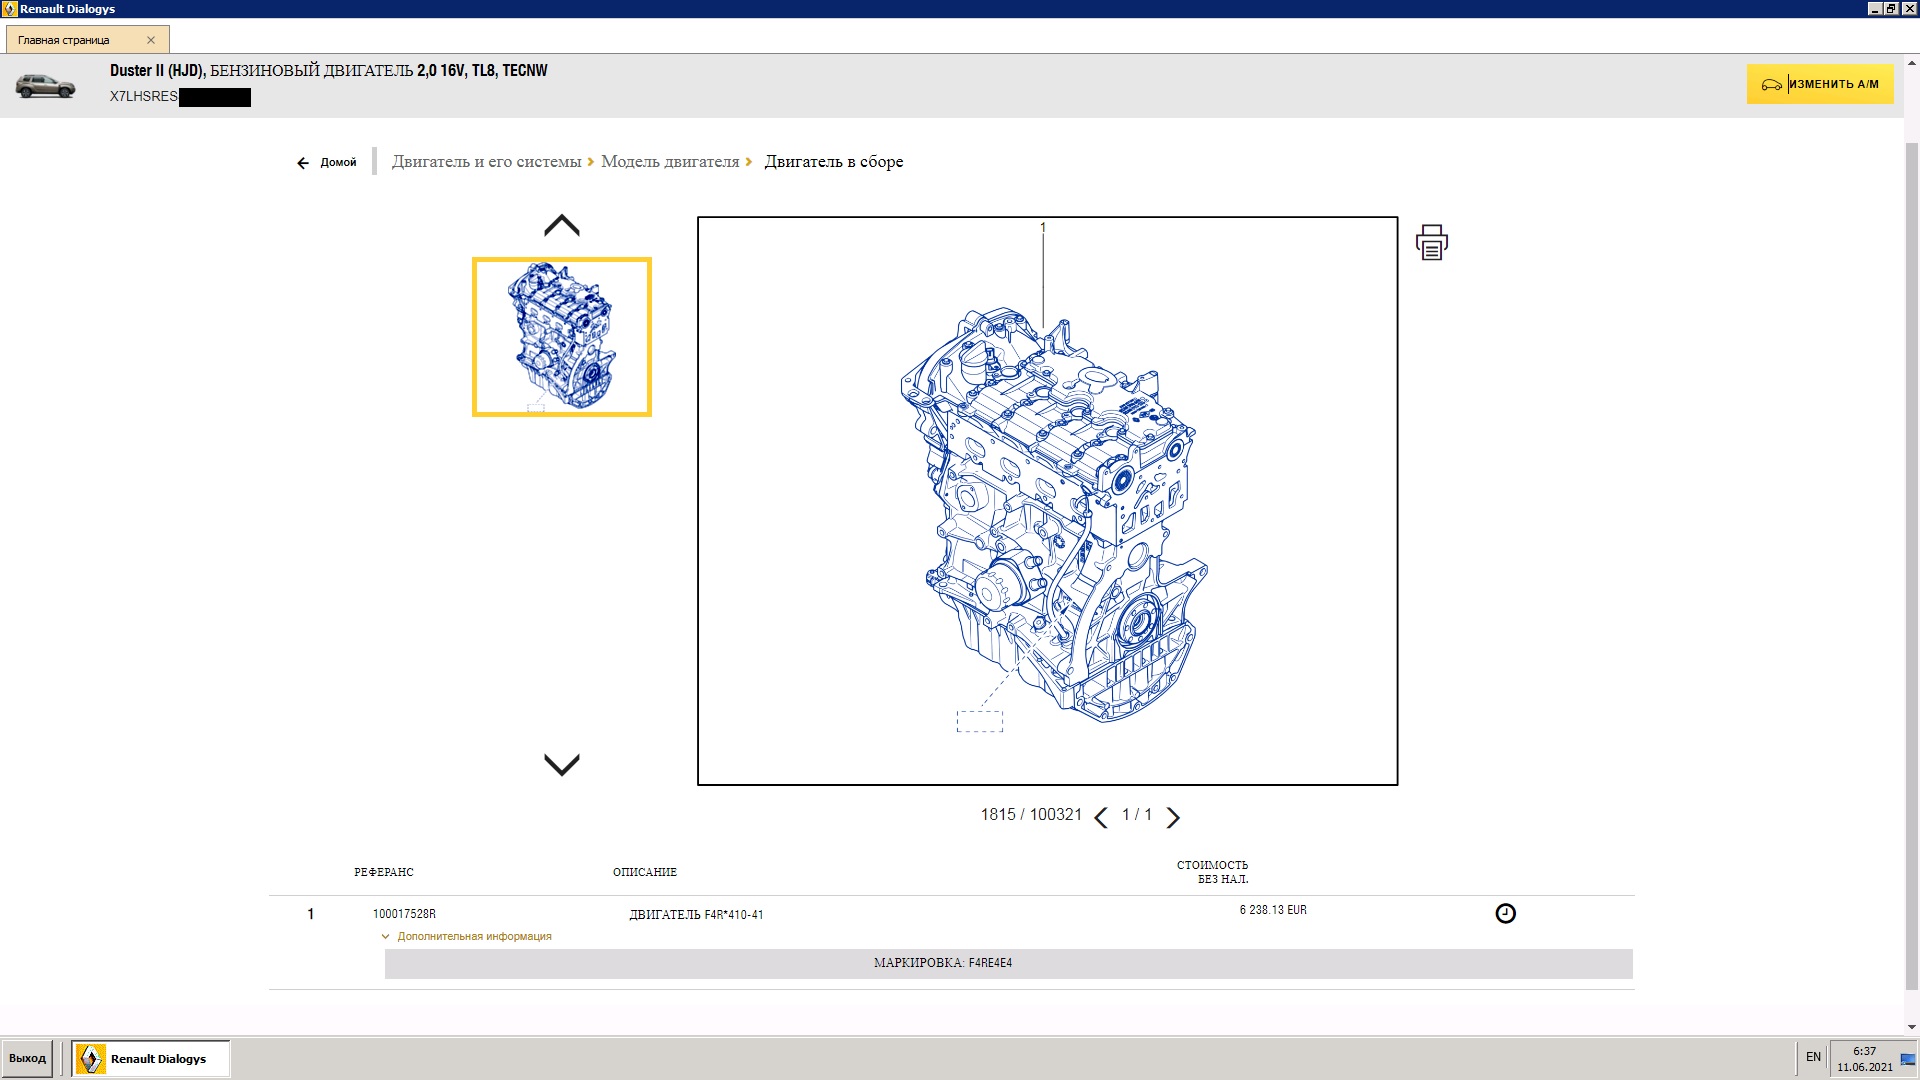This screenshot has height=1080, width=1920.
Task: Click the system tray network icon
Action: click(x=1908, y=1059)
